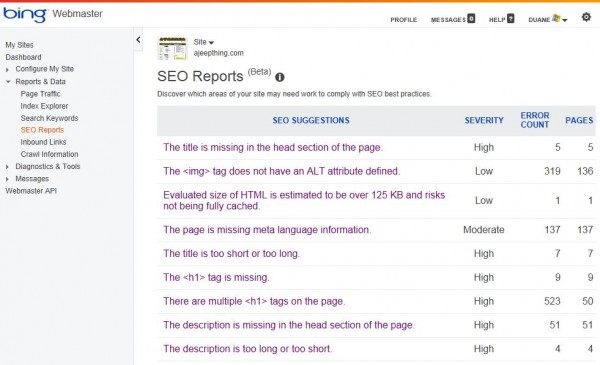Viewport: 600px width, 365px height.
Task: Click the Bing logo
Action: (25, 14)
